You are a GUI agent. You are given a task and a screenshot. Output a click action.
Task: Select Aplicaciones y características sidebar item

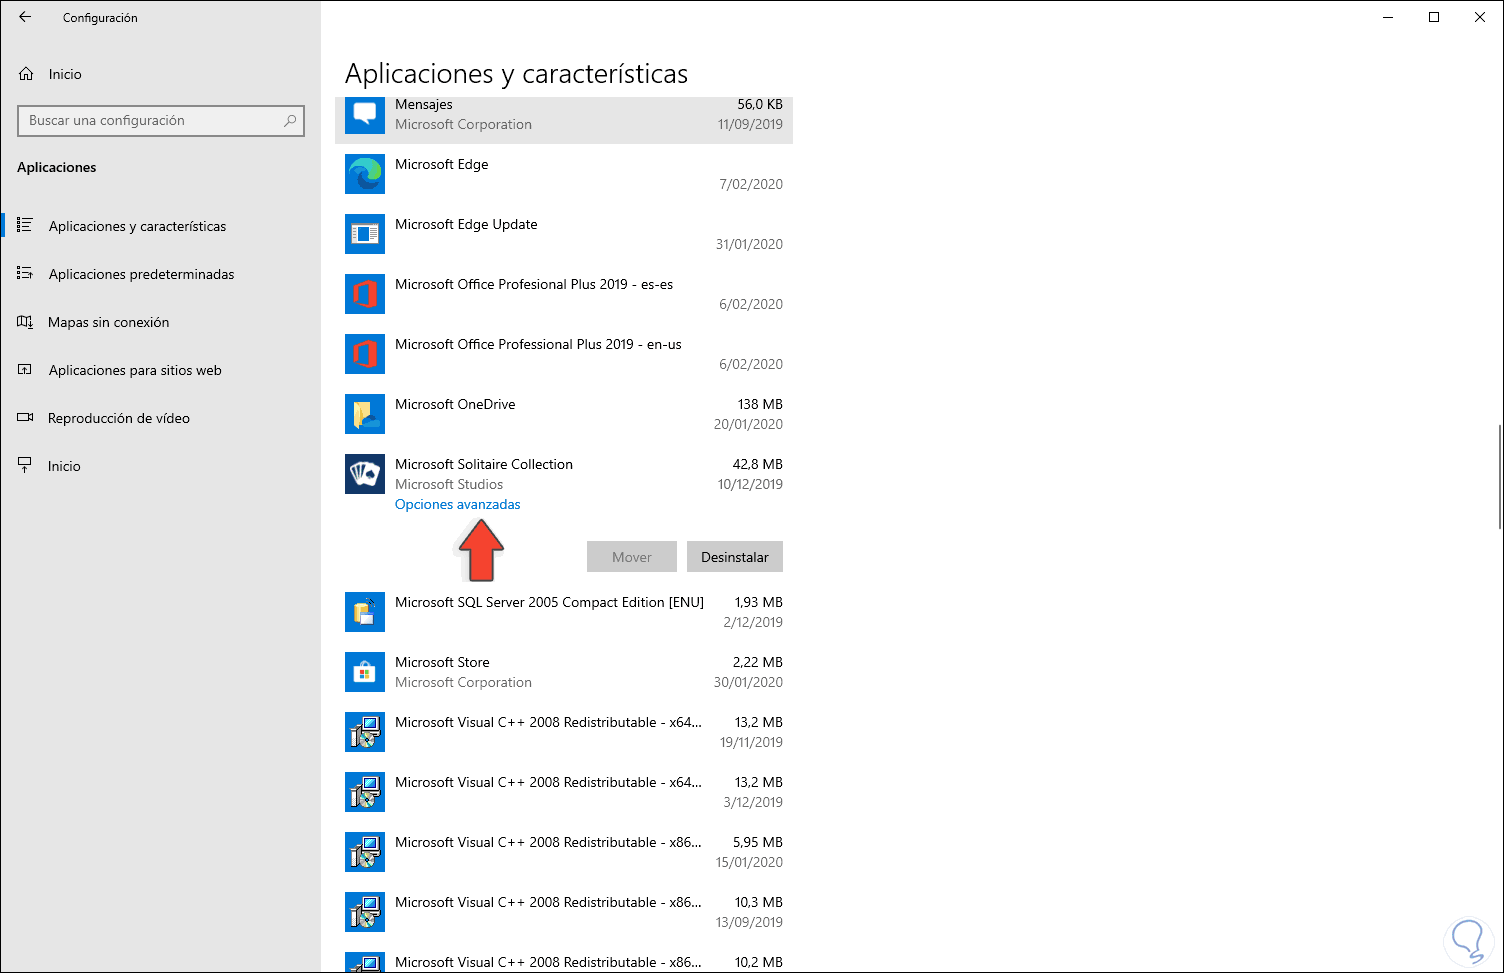[160, 226]
